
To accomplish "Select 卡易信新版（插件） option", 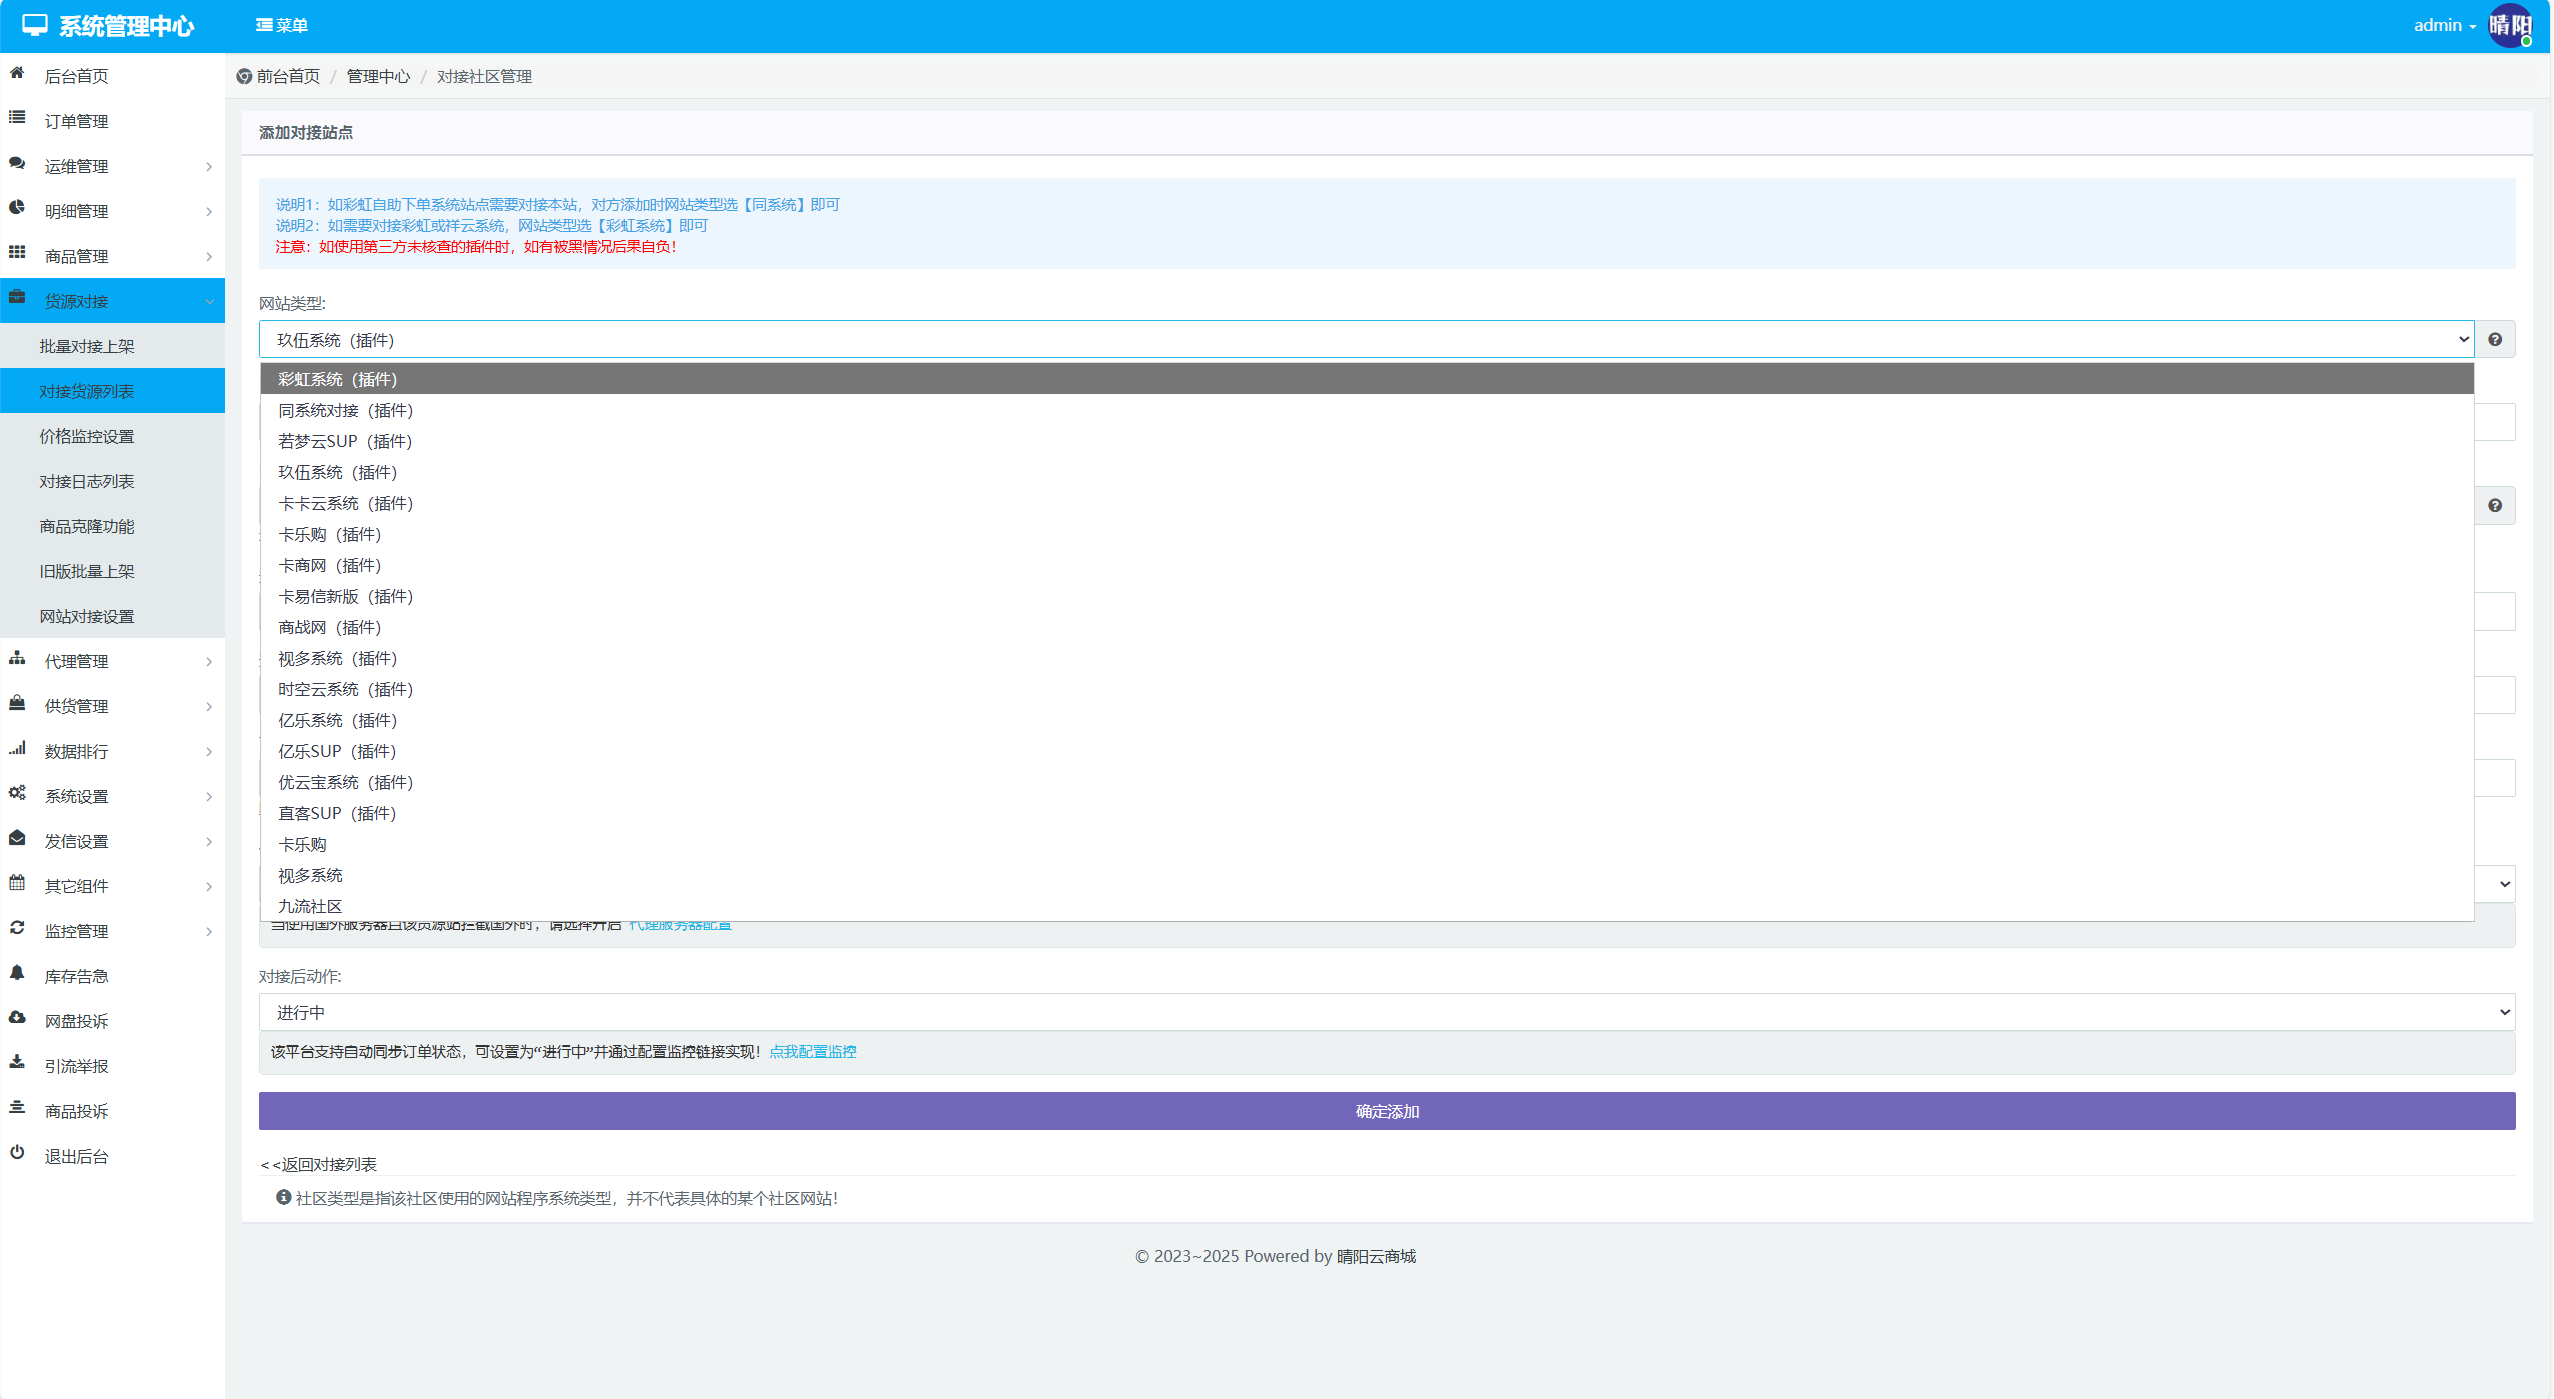I will click(1367, 596).
